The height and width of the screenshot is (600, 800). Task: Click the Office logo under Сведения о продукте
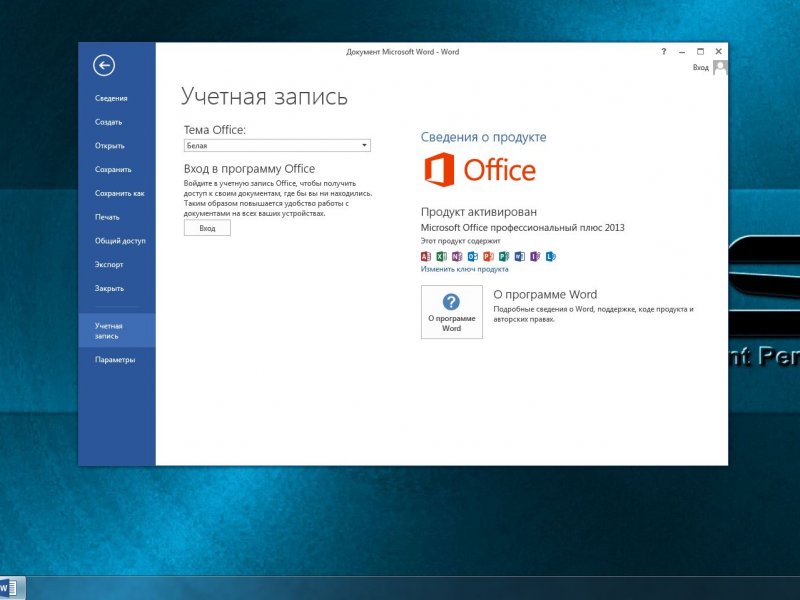click(x=480, y=170)
